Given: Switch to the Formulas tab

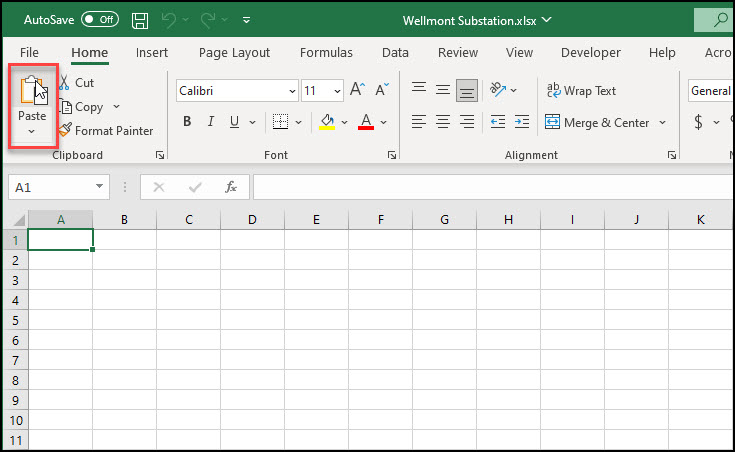Looking at the screenshot, I should 326,53.
